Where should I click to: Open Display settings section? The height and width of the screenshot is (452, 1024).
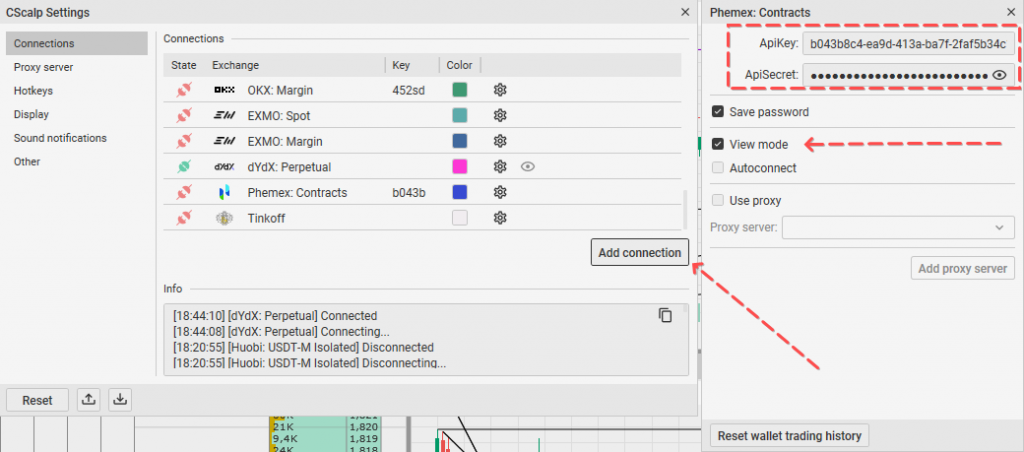pos(31,114)
